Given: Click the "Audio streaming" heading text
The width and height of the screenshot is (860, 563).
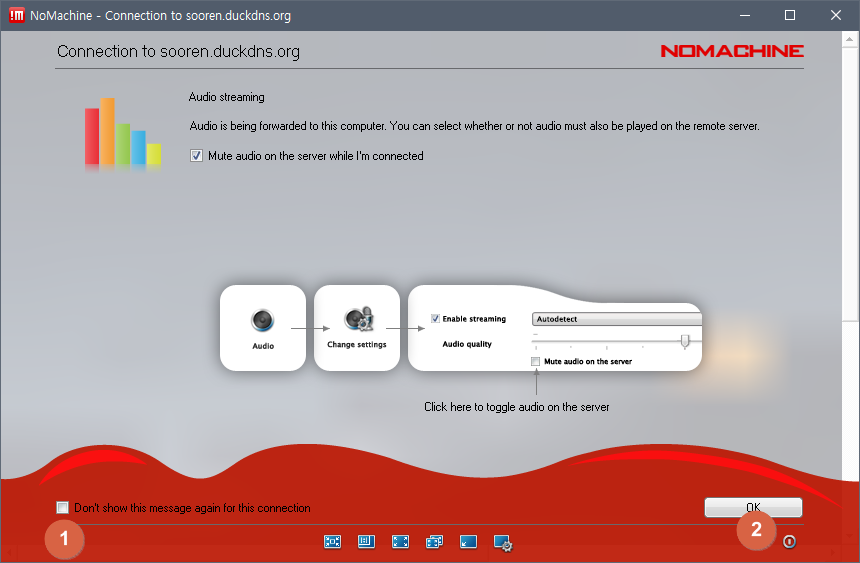Looking at the screenshot, I should click(227, 97).
